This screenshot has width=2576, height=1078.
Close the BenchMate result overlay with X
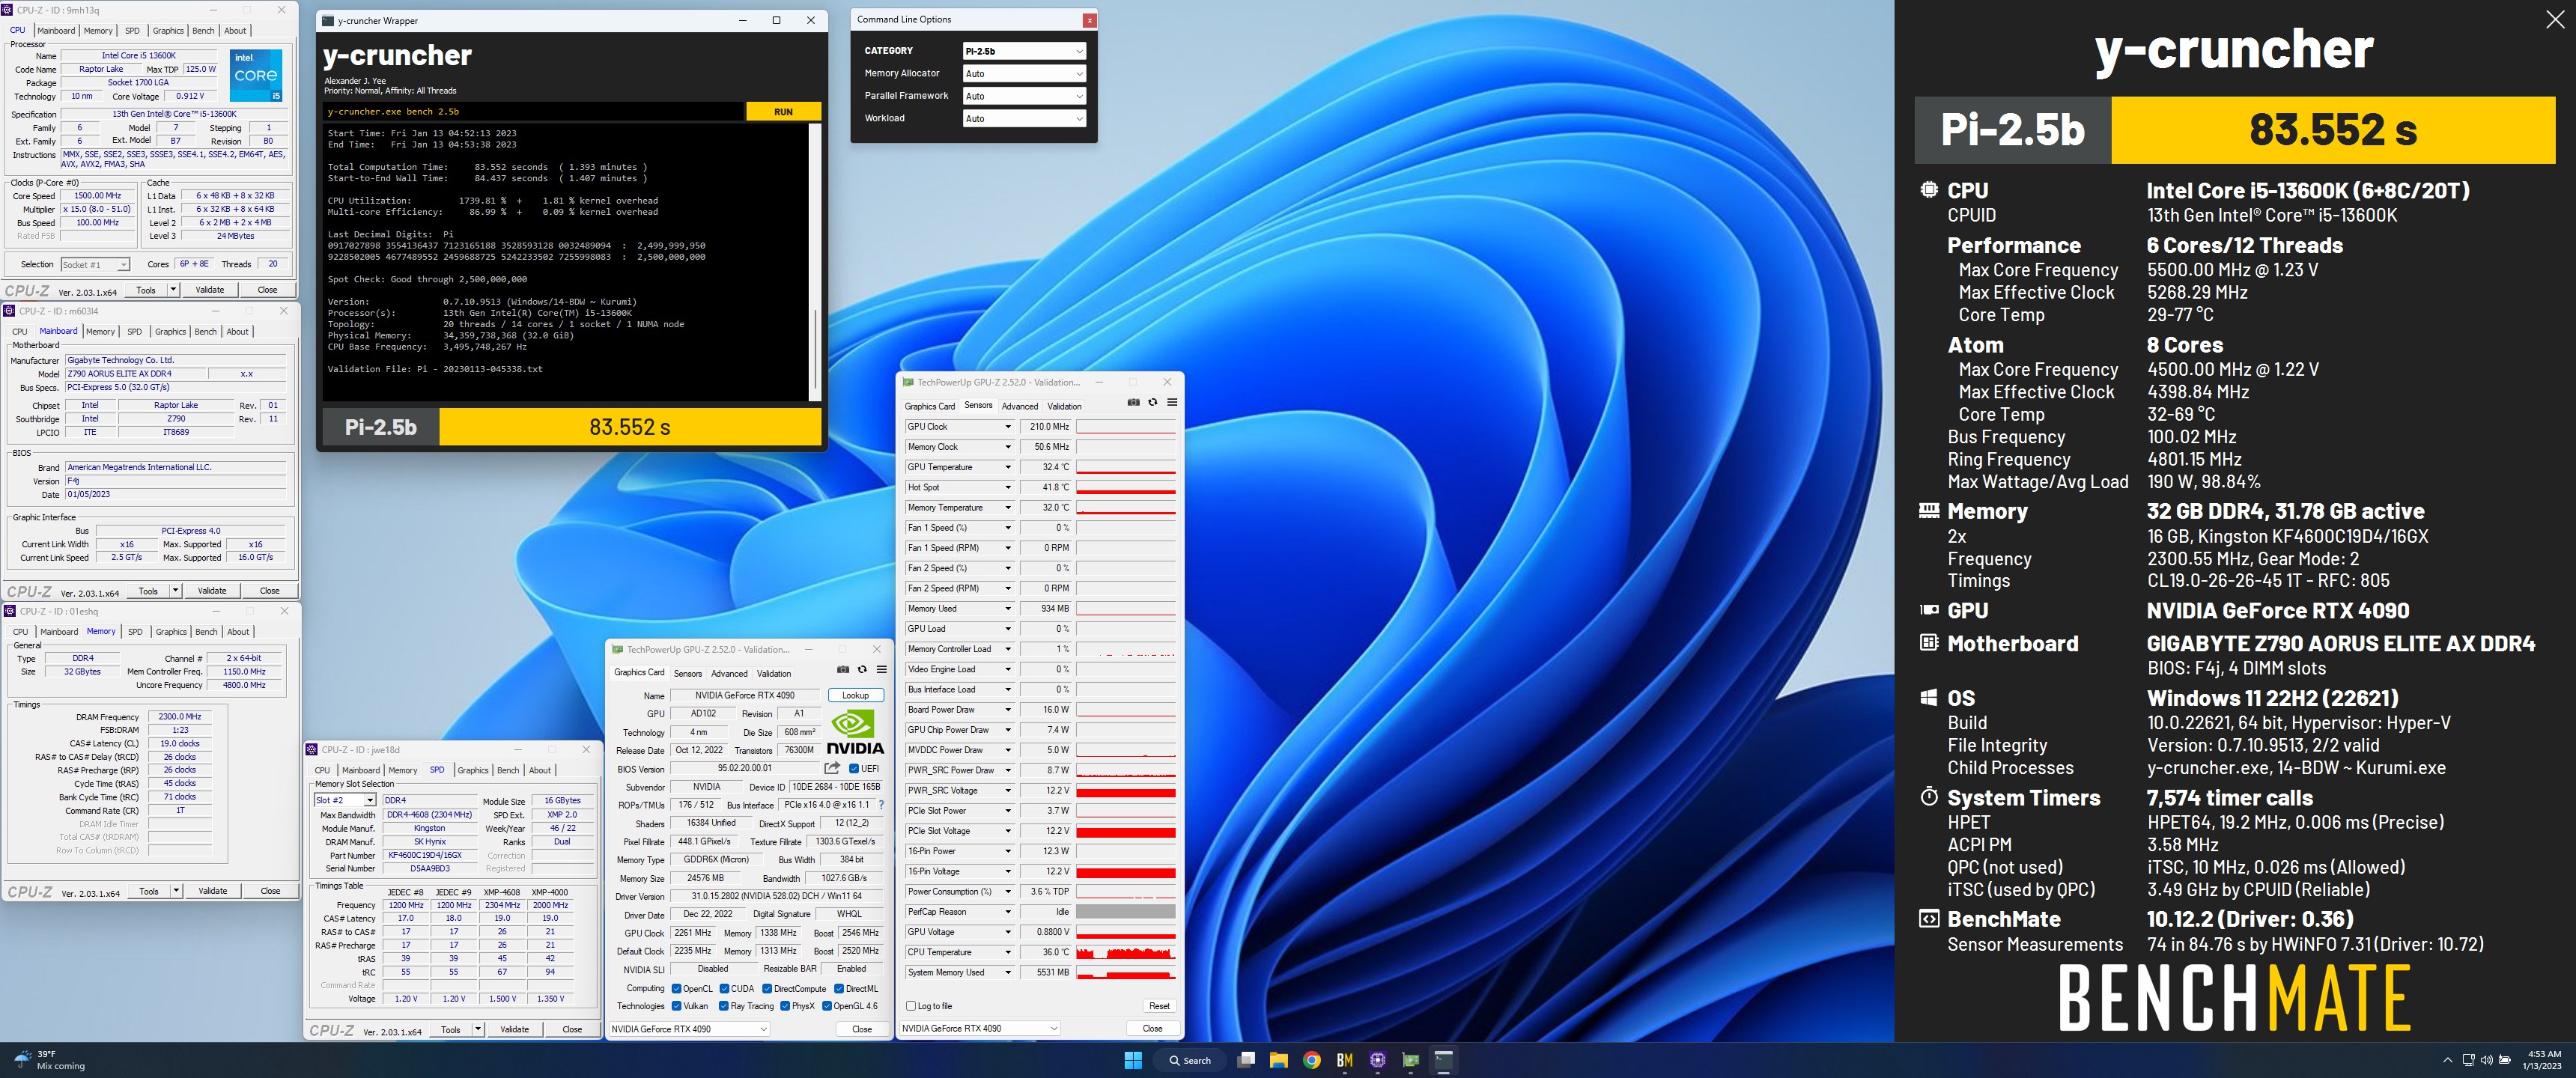tap(2555, 20)
